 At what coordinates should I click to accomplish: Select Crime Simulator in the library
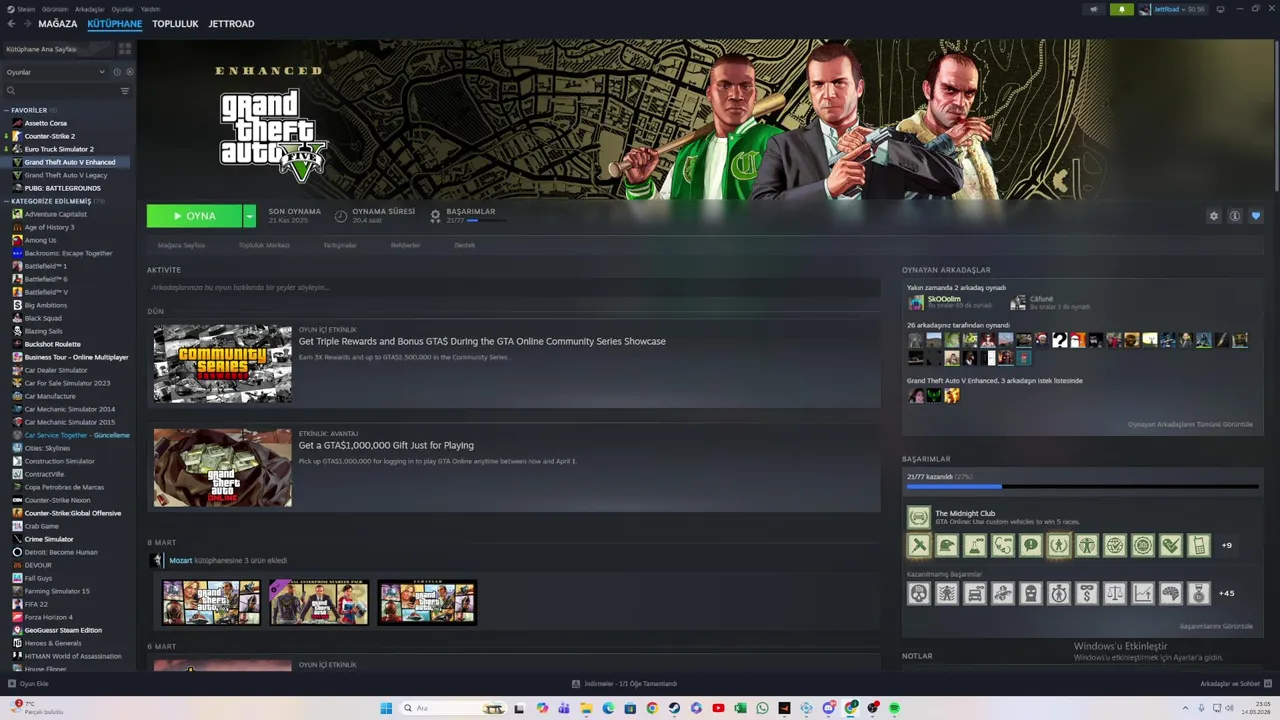point(48,539)
